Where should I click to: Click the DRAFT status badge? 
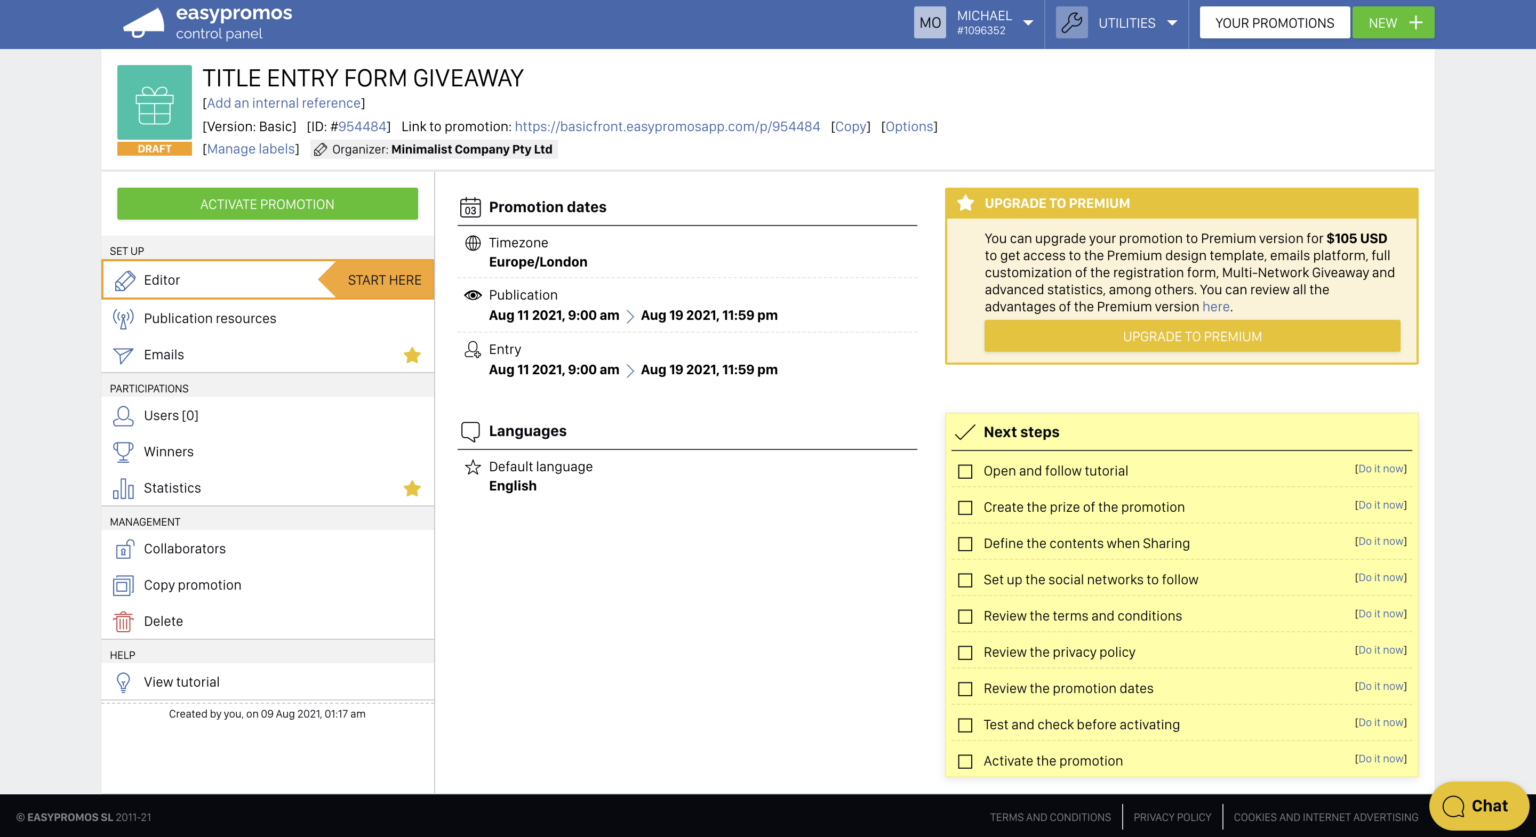[154, 148]
